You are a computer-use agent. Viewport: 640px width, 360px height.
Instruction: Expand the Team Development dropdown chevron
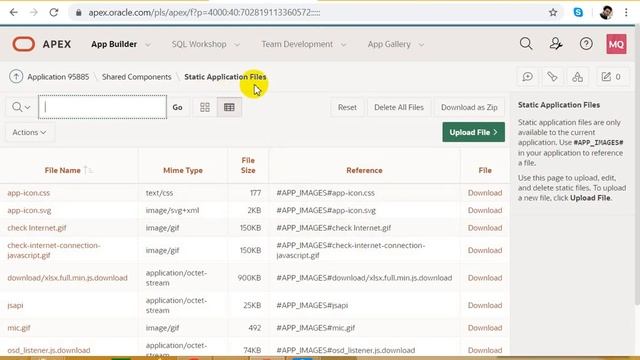click(x=344, y=44)
